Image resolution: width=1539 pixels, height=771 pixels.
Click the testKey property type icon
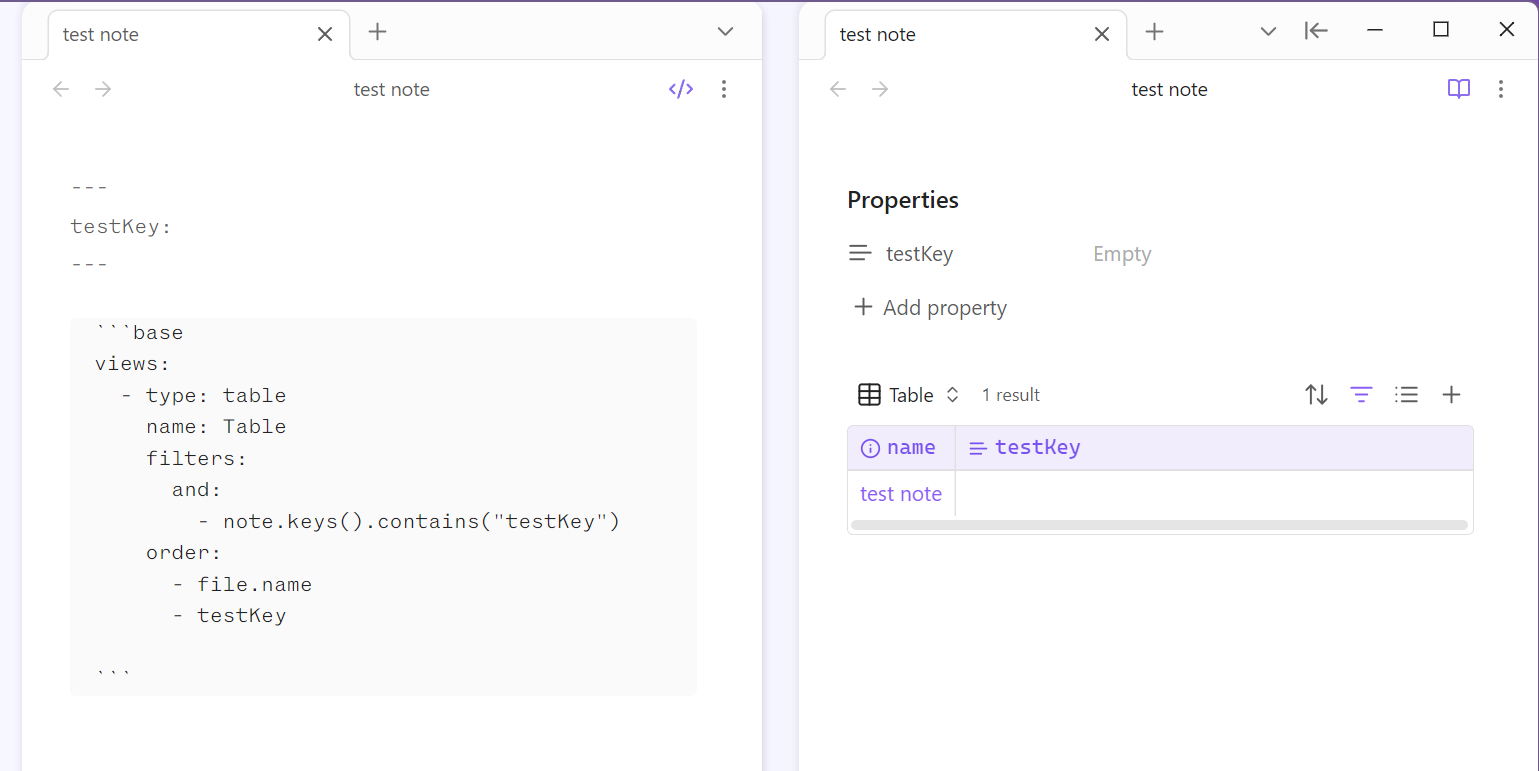(860, 254)
